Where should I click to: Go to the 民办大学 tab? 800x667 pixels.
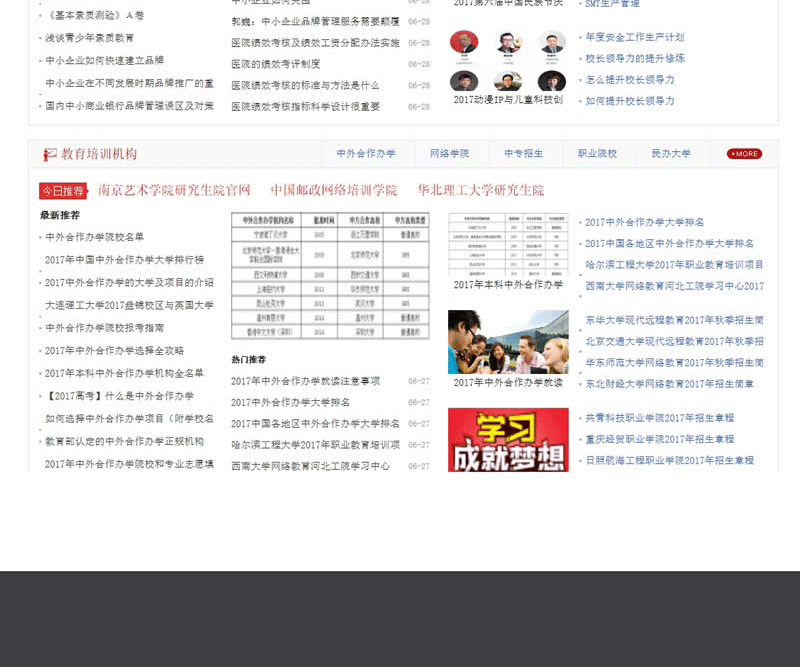point(671,154)
